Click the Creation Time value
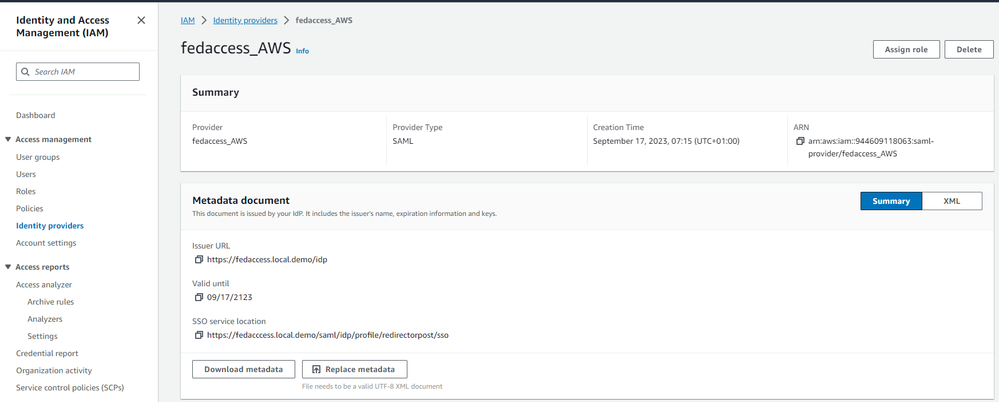 click(666, 141)
